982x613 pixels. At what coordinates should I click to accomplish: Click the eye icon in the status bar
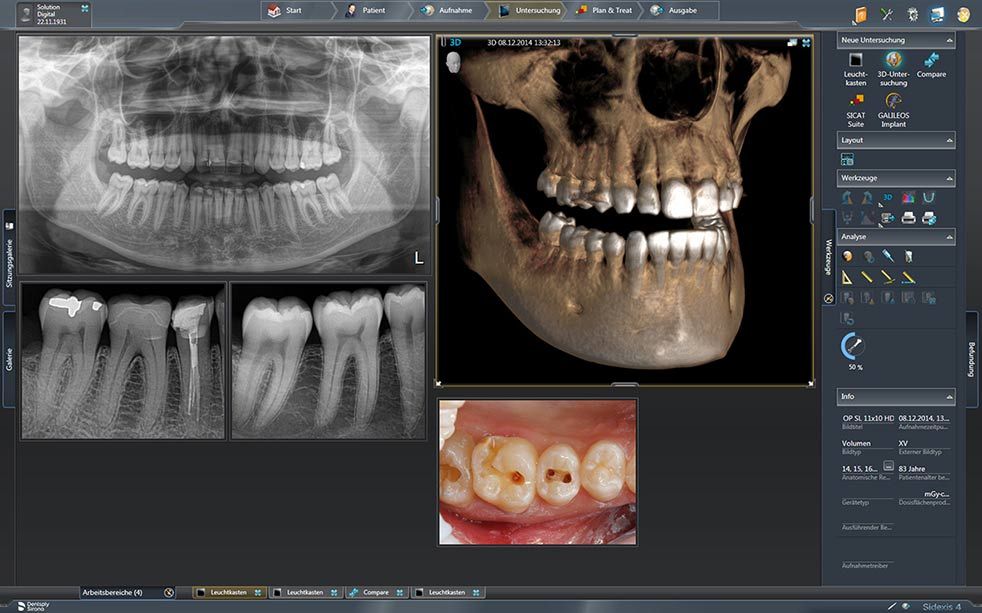tap(906, 606)
